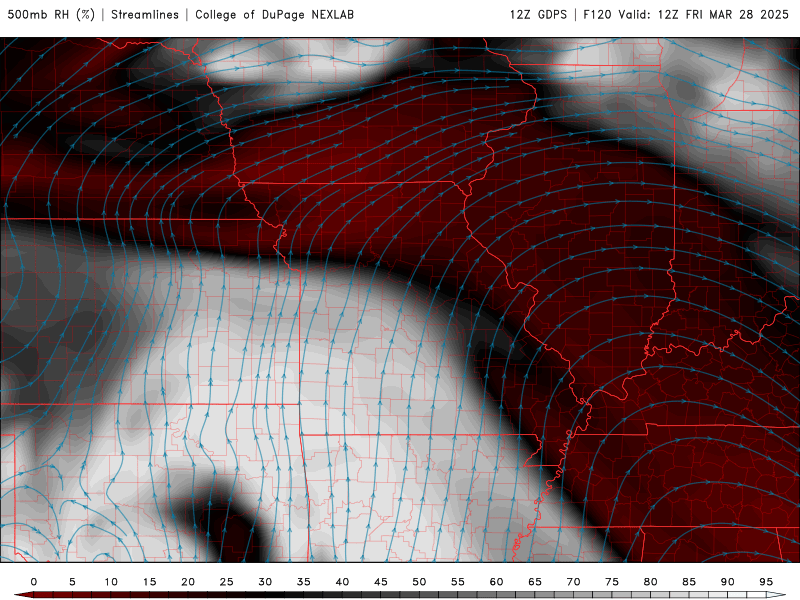Select the 90 value on color scale
The width and height of the screenshot is (800, 600).
click(x=728, y=582)
